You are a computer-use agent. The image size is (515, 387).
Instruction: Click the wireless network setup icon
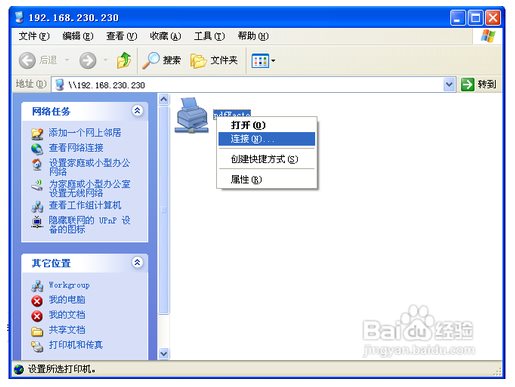coord(37,185)
